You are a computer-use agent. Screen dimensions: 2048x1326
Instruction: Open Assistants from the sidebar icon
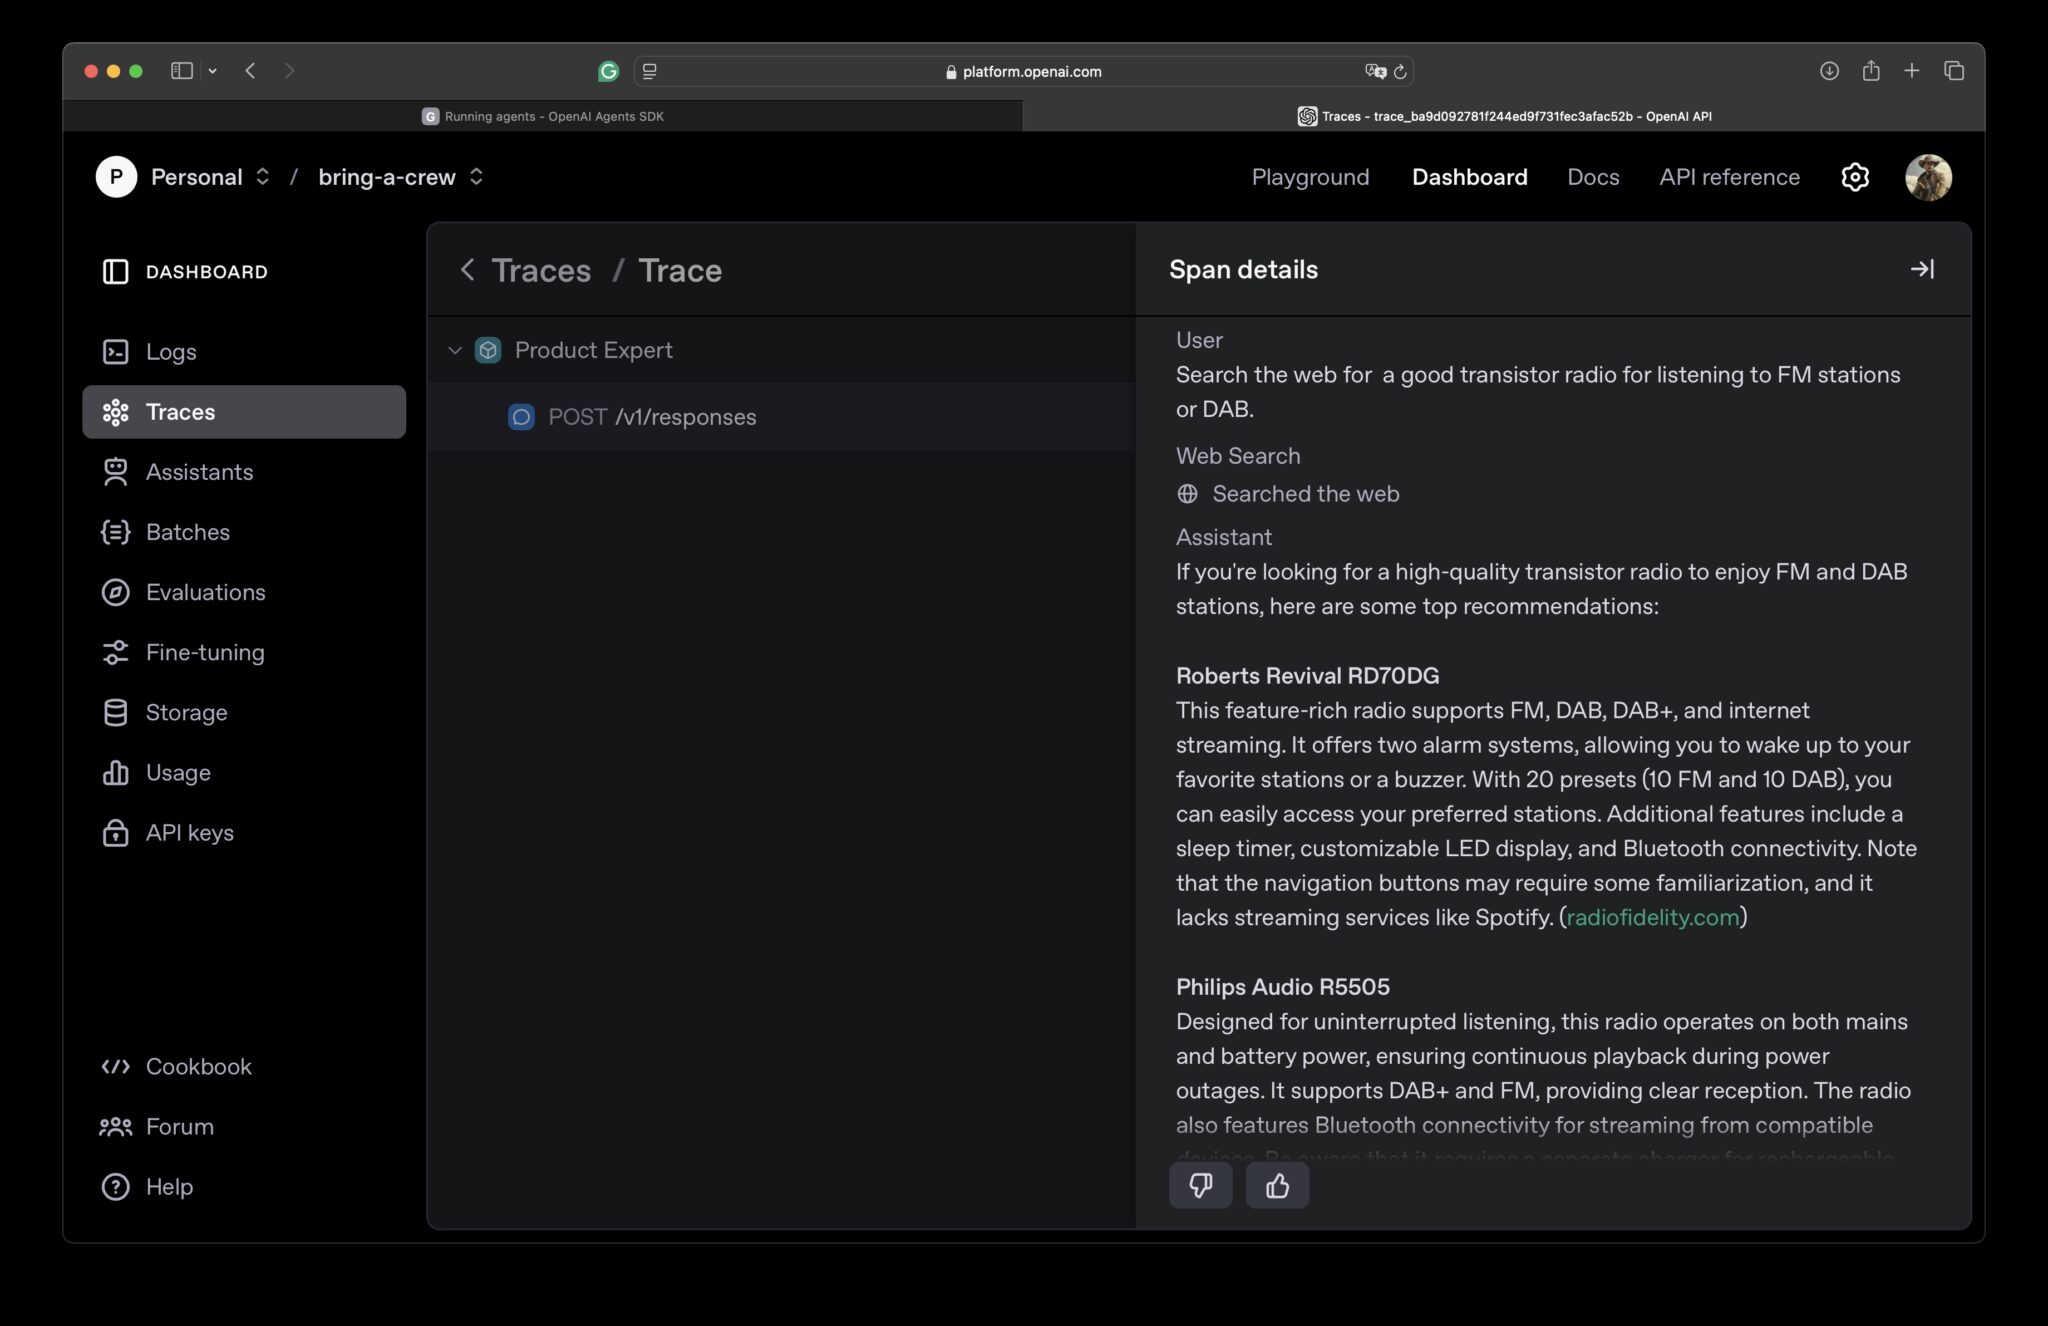click(x=116, y=471)
